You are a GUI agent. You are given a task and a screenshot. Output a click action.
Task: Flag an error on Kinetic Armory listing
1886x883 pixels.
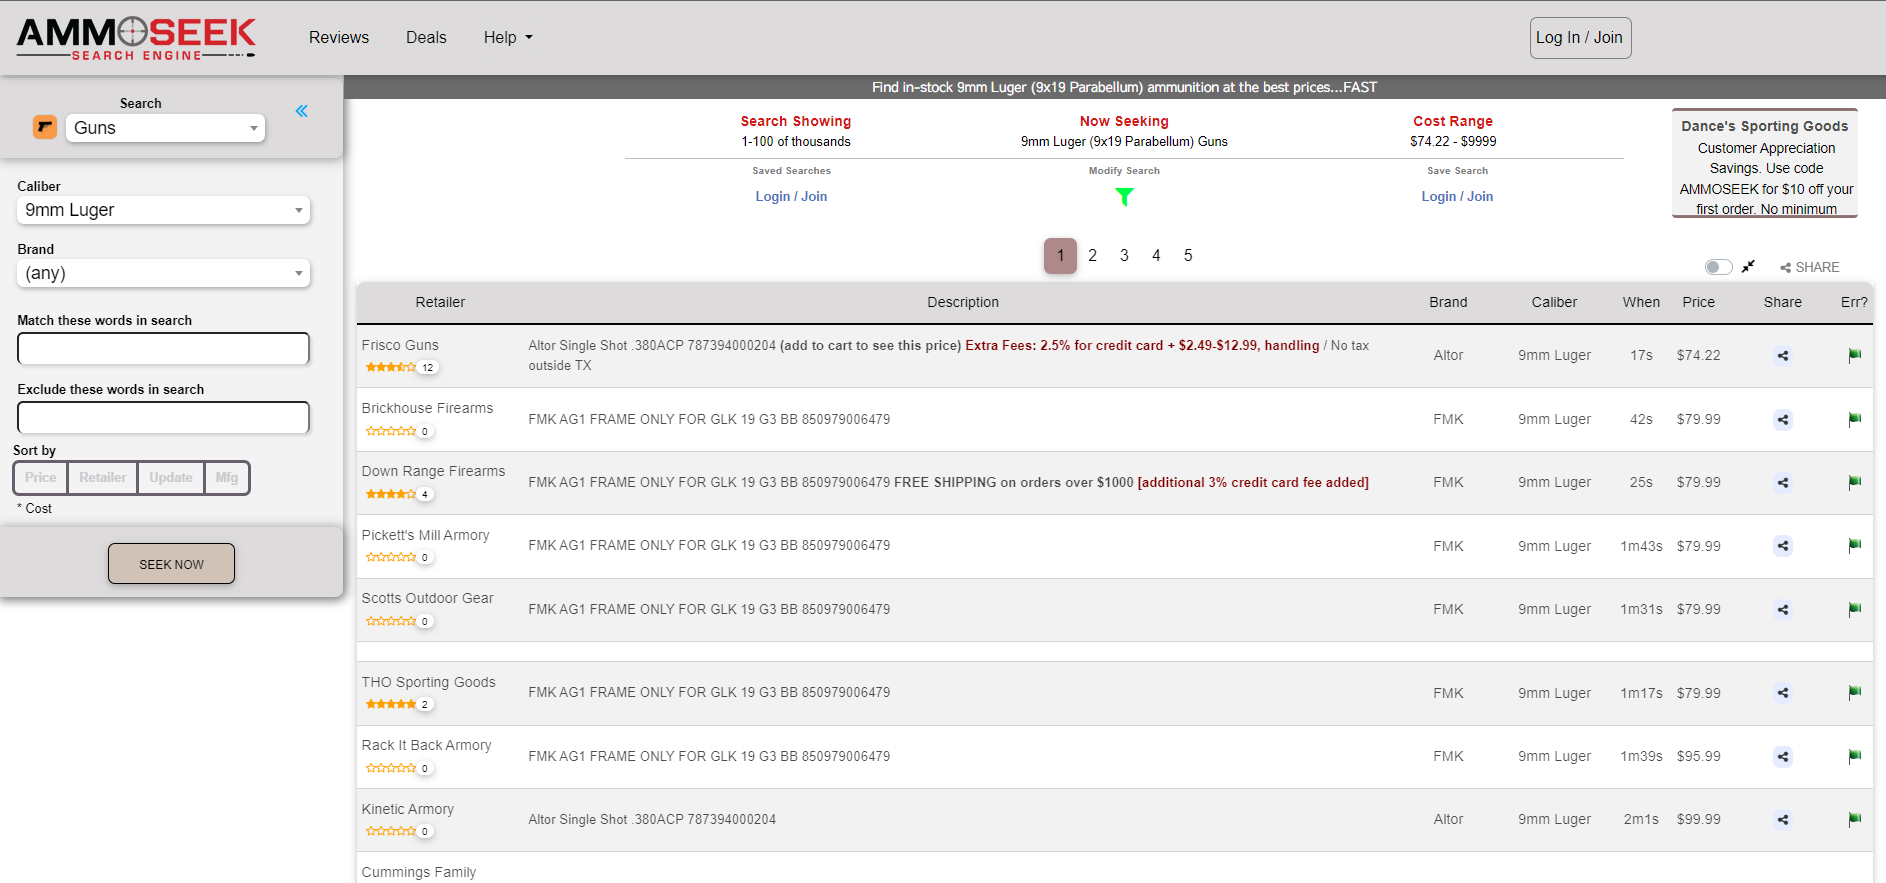(1855, 819)
